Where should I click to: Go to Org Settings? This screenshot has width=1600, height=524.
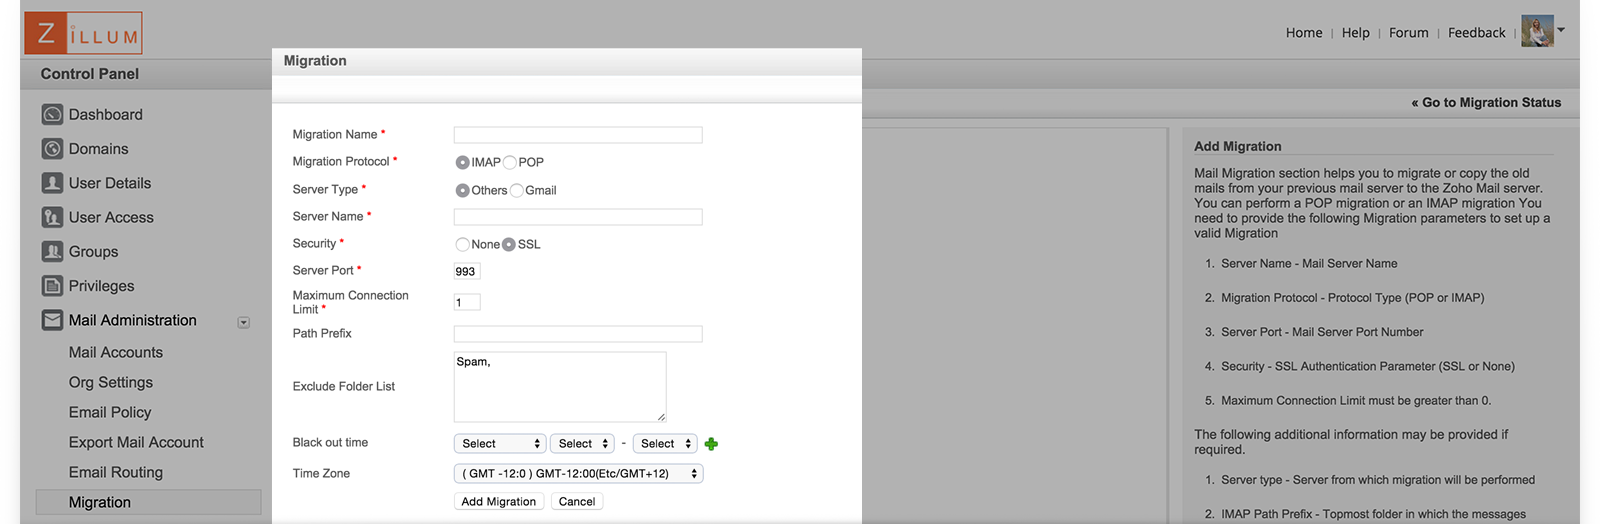[x=110, y=382]
